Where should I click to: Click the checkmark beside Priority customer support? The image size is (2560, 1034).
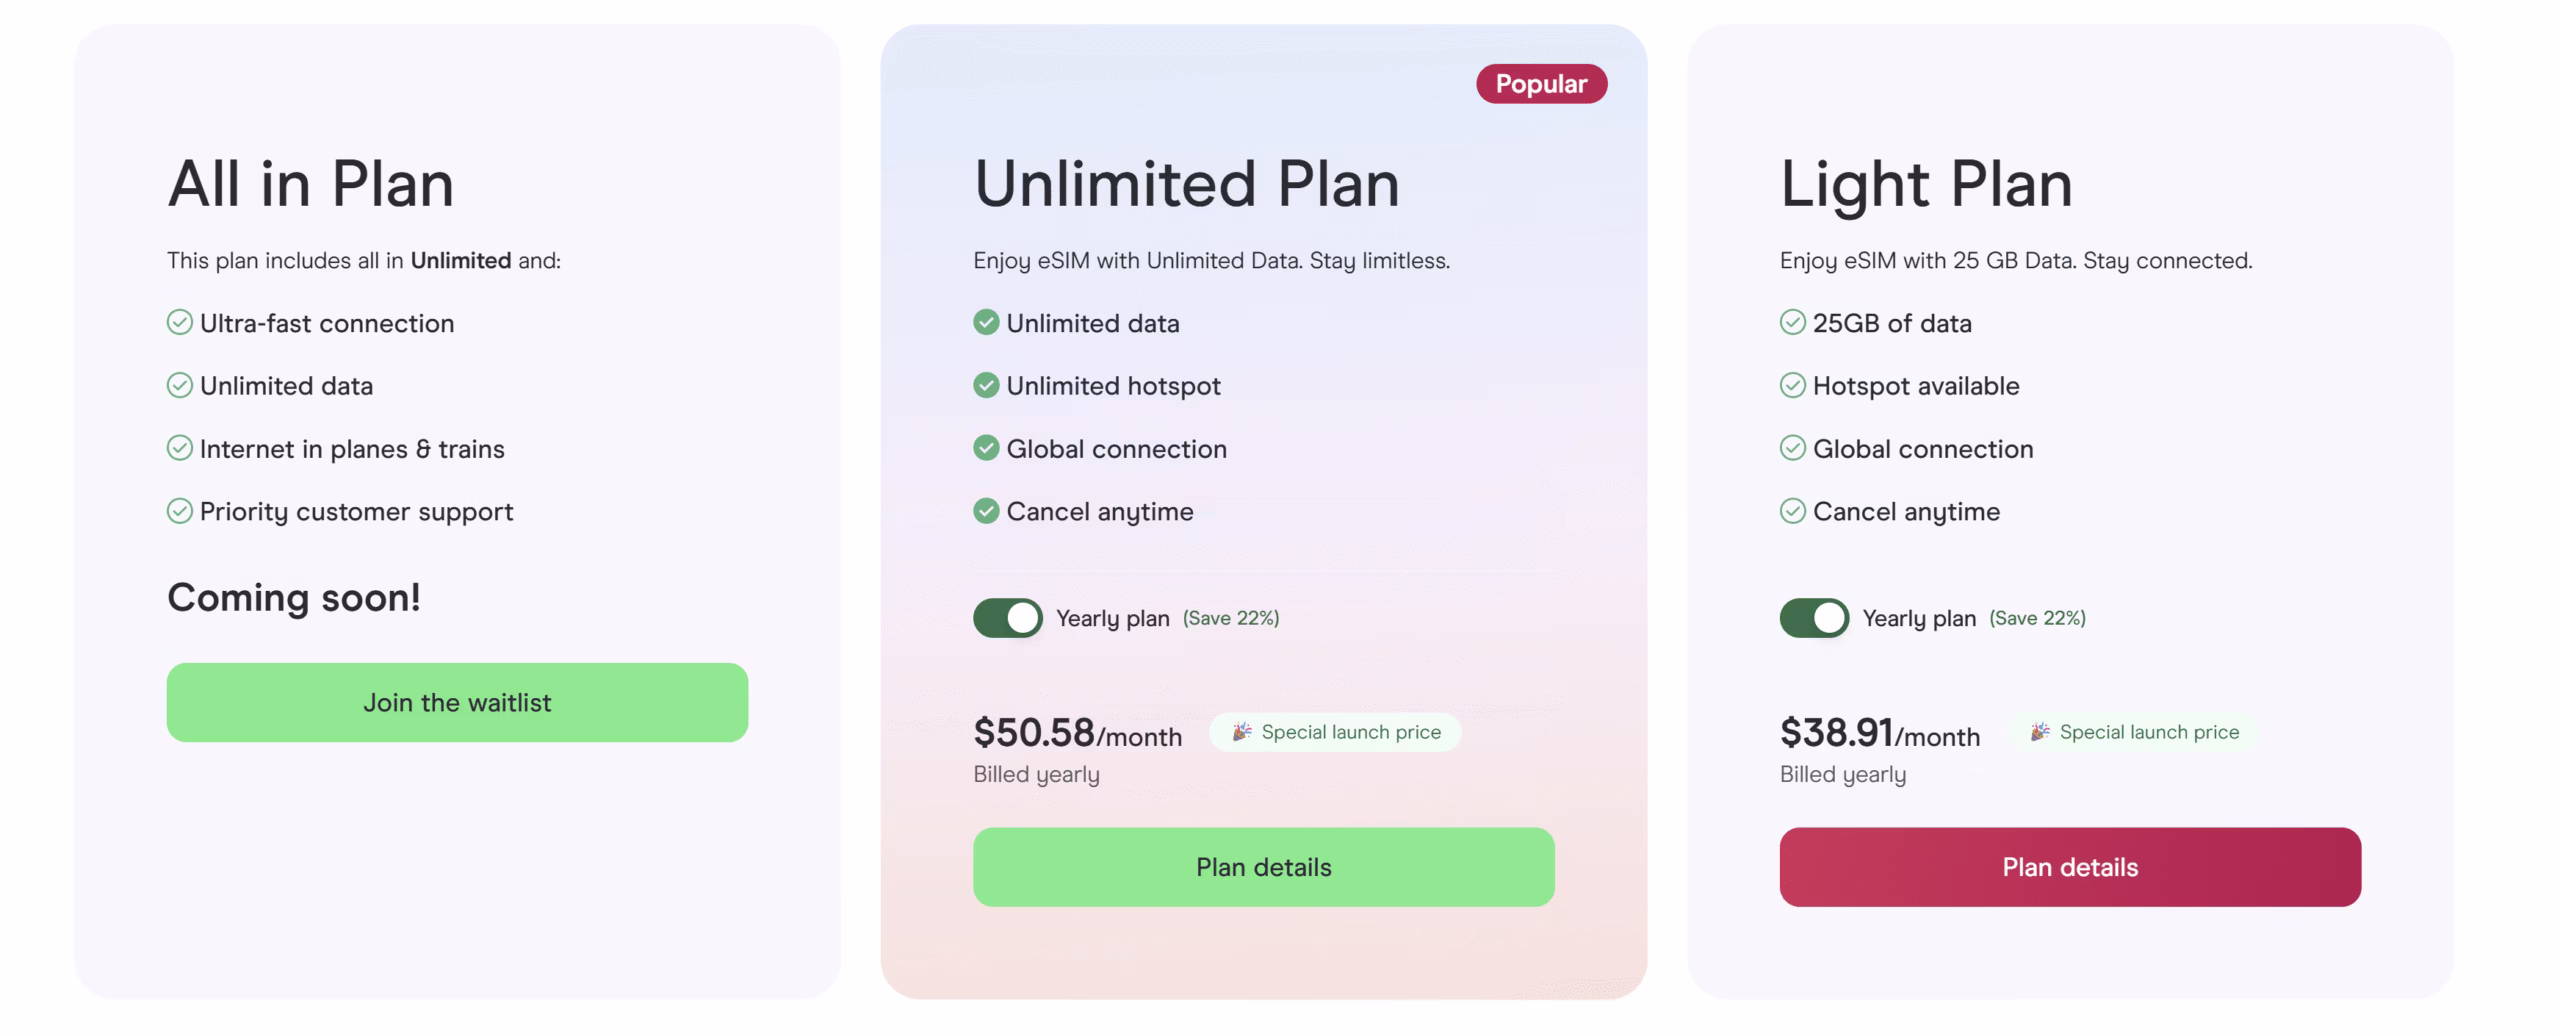click(180, 511)
